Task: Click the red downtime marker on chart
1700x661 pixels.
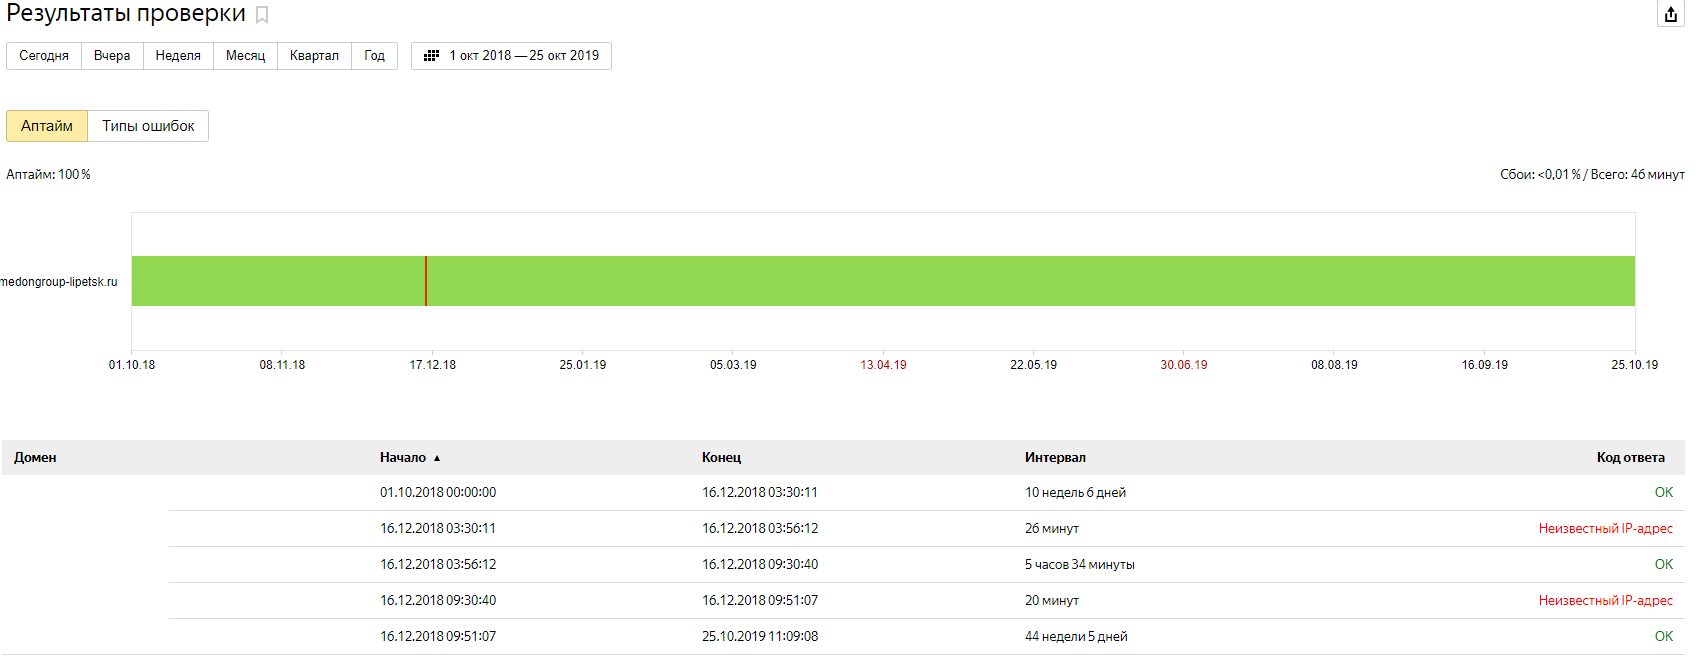Action: [x=426, y=281]
